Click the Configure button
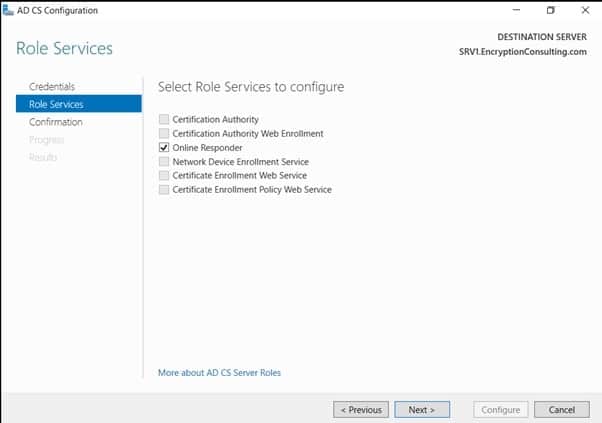Viewport: 602px width, 423px height. [x=501, y=409]
